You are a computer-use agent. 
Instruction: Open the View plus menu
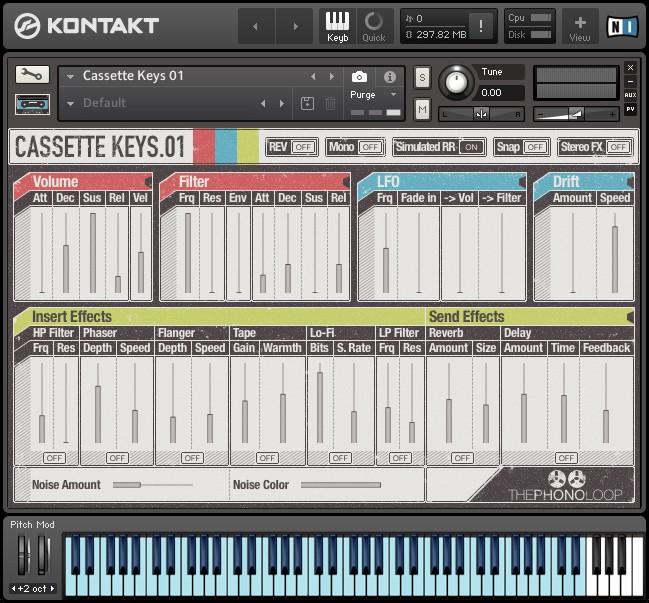580,25
